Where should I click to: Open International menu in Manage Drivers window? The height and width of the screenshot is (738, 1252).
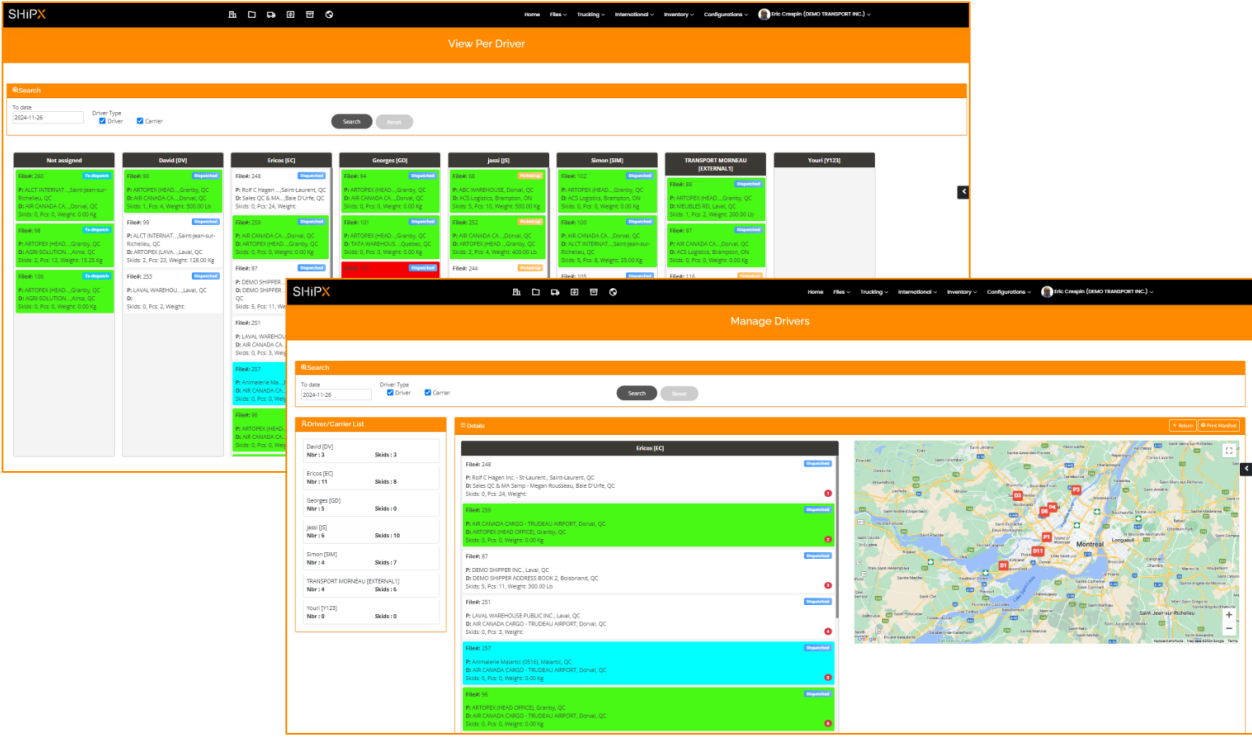(918, 292)
